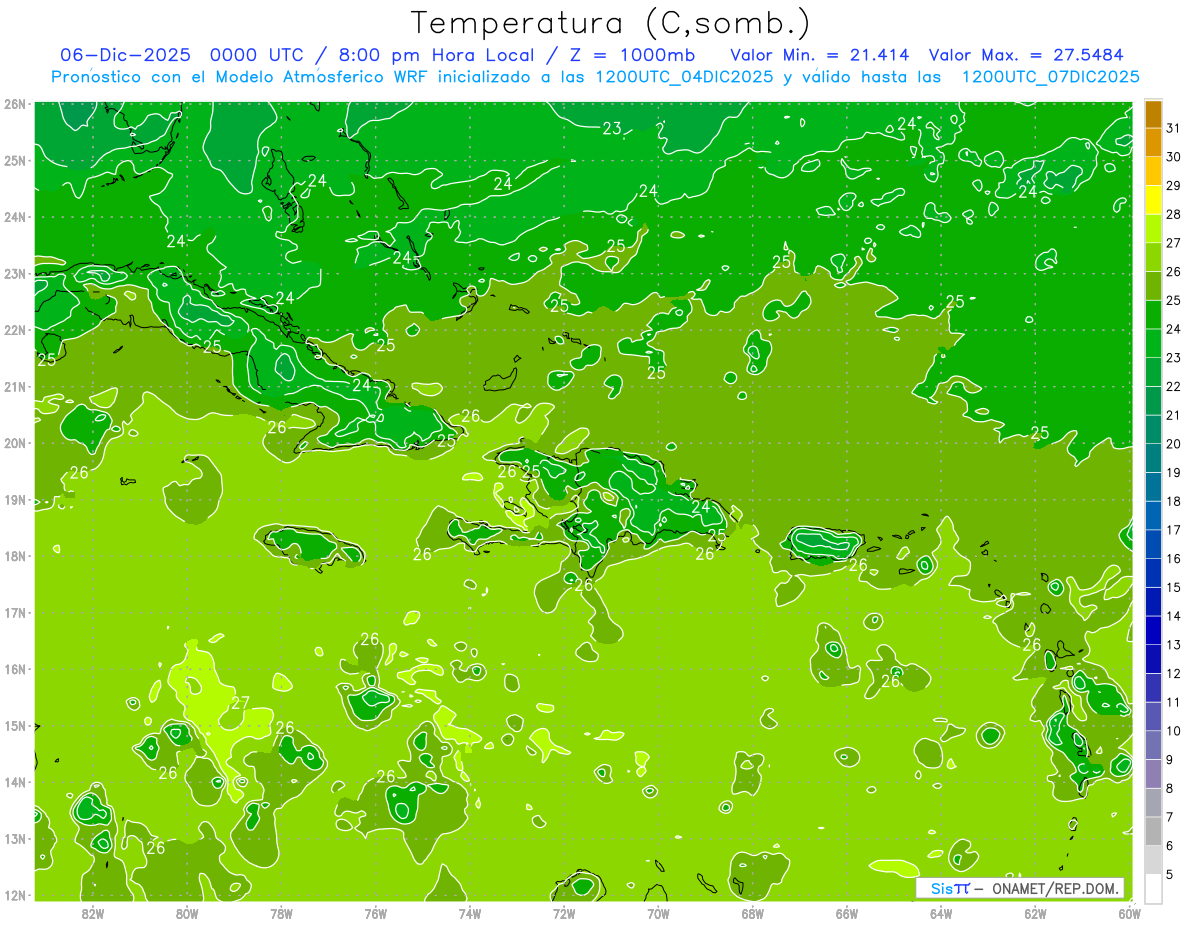The height and width of the screenshot is (927, 1200).
Task: Click the longitude axis label 72W
Action: 564,912
